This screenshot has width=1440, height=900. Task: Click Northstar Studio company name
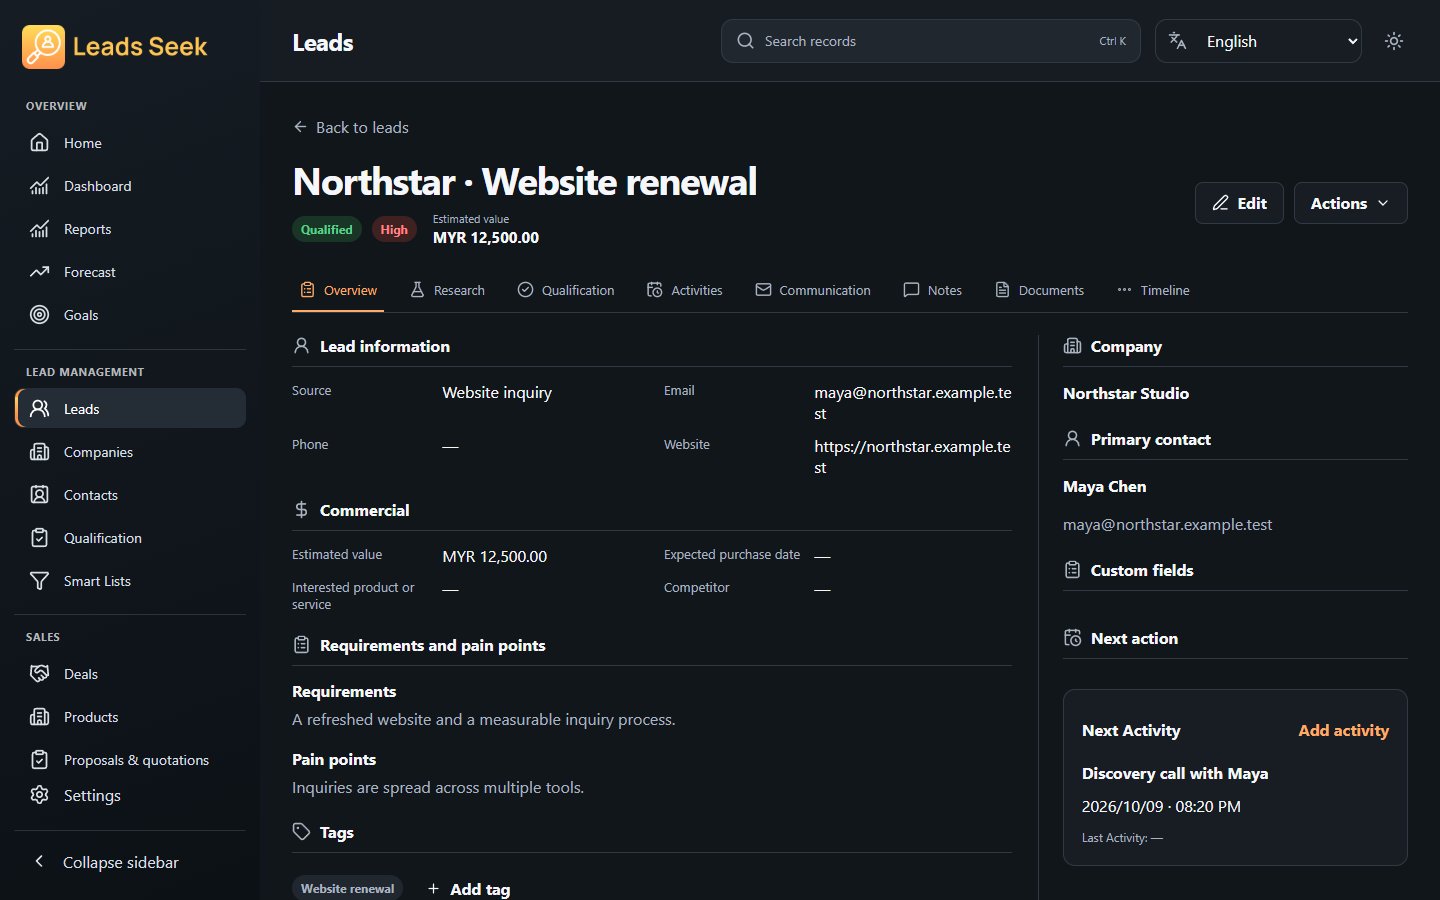pos(1126,393)
